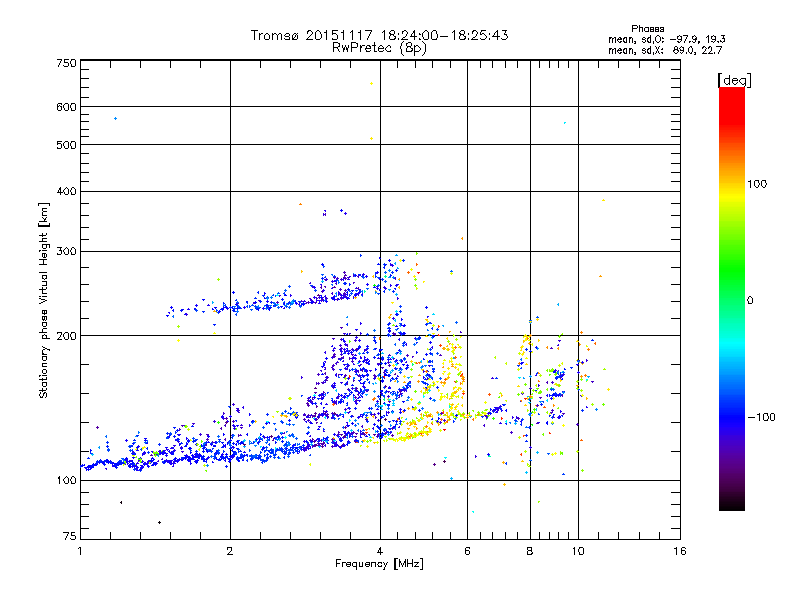Click the 'mean, sd,O: -97.9, 19.3' line
Viewport: 800px width, 600px height.
[667, 39]
